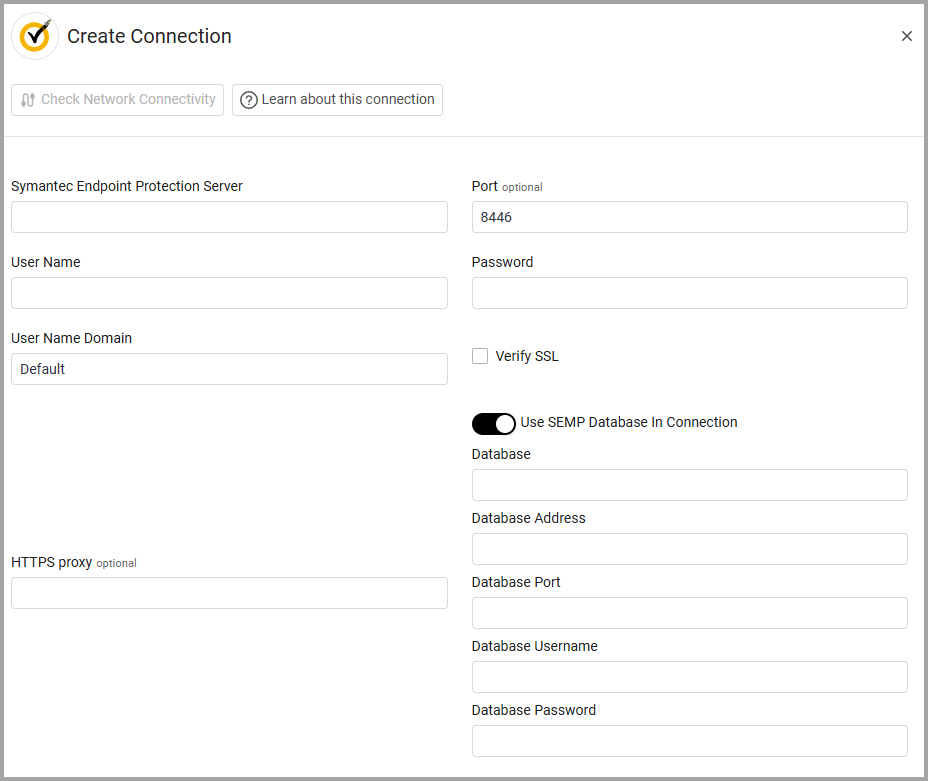Click the Symantec shield logo icon
Screen dimensions: 928x781
[35, 35]
